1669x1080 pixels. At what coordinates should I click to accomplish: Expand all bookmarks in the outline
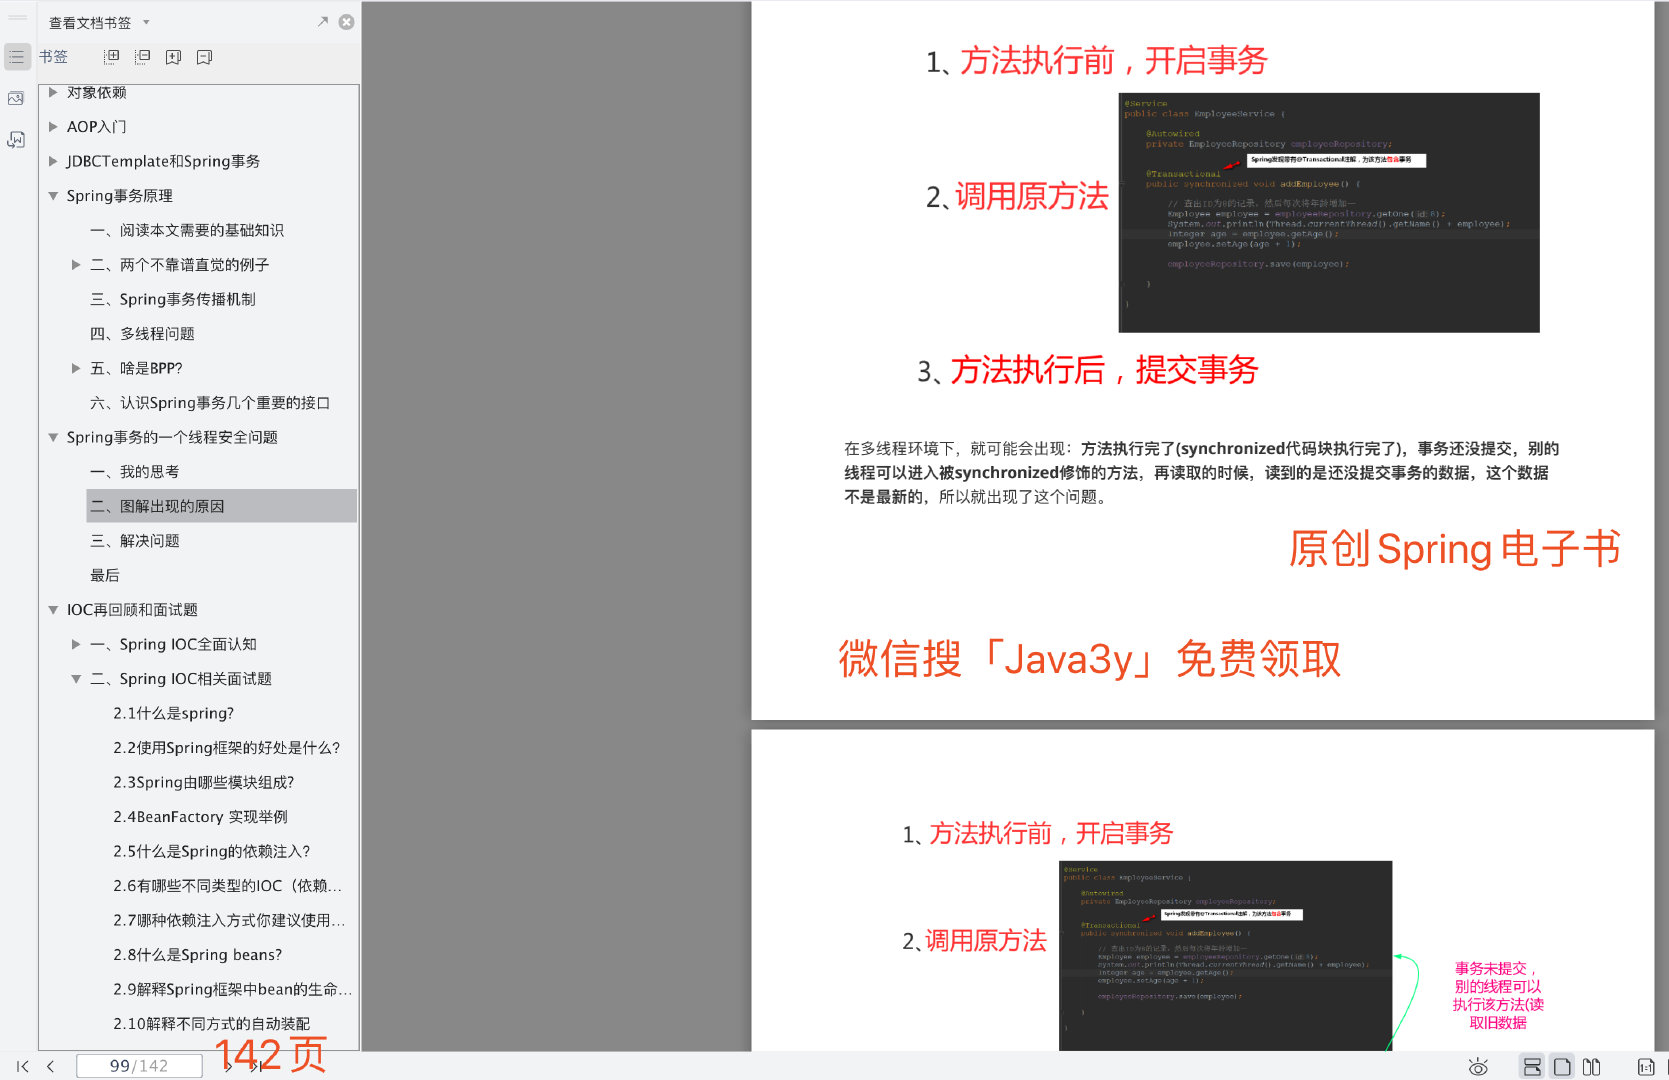[112, 57]
